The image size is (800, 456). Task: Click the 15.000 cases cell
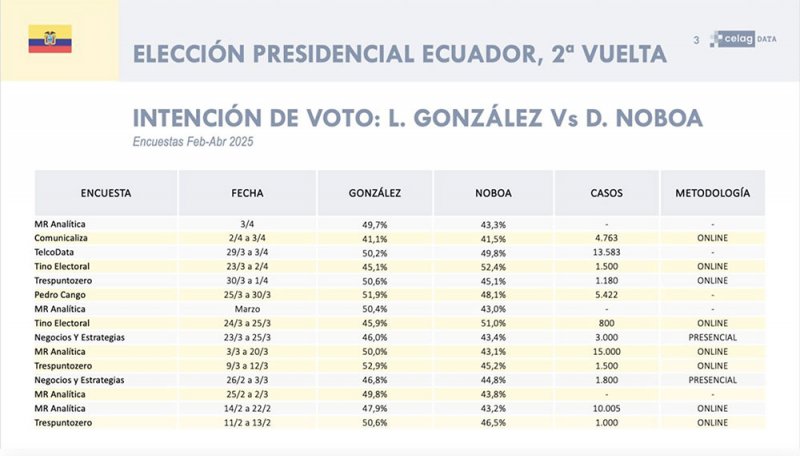(x=606, y=352)
